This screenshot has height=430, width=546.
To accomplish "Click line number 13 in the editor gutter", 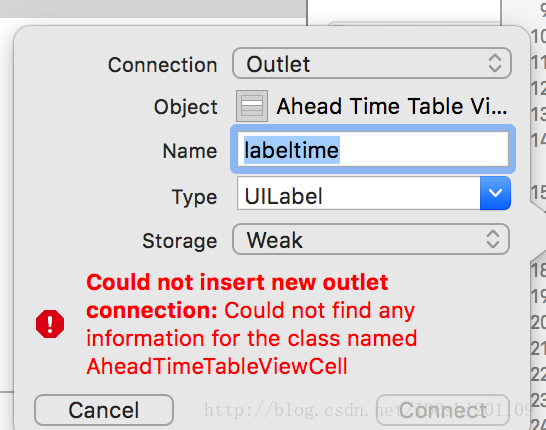I will point(538,114).
